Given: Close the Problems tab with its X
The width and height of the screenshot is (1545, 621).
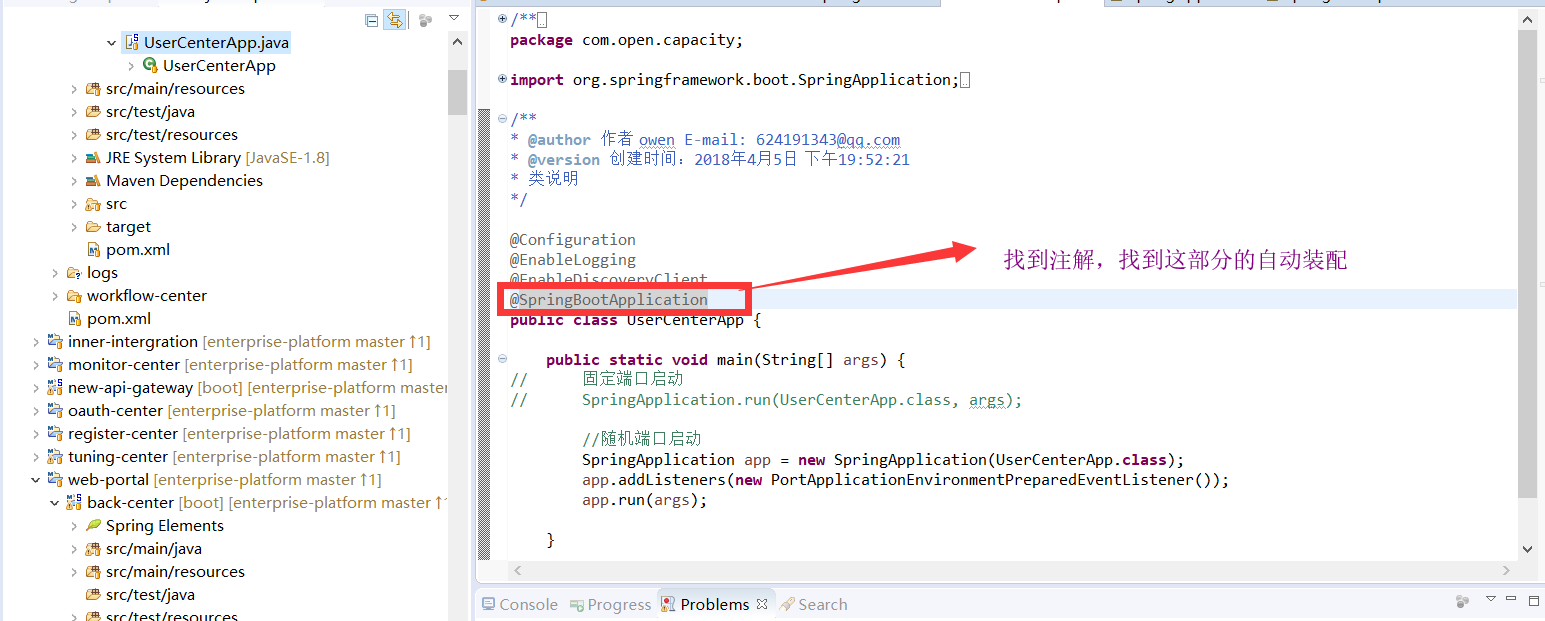Looking at the screenshot, I should coord(761,604).
